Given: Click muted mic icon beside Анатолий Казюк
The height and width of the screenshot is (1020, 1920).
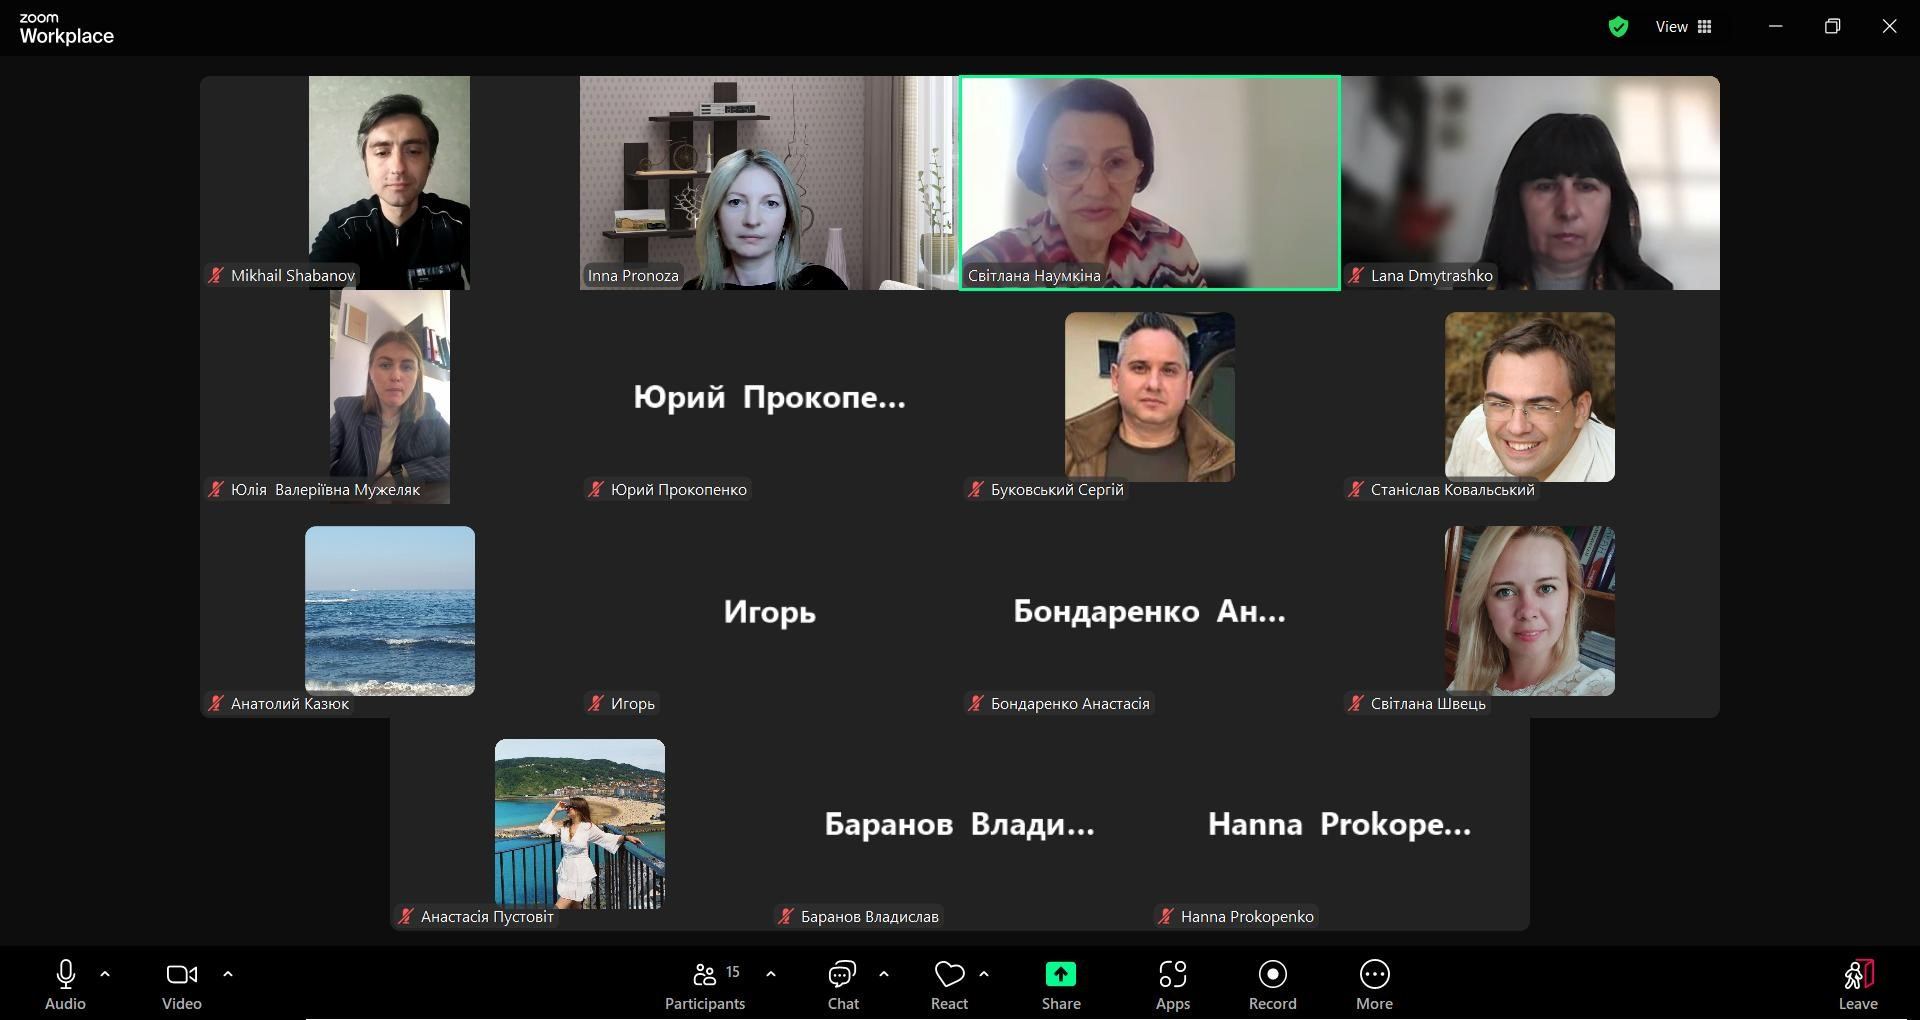Looking at the screenshot, I should pos(215,704).
